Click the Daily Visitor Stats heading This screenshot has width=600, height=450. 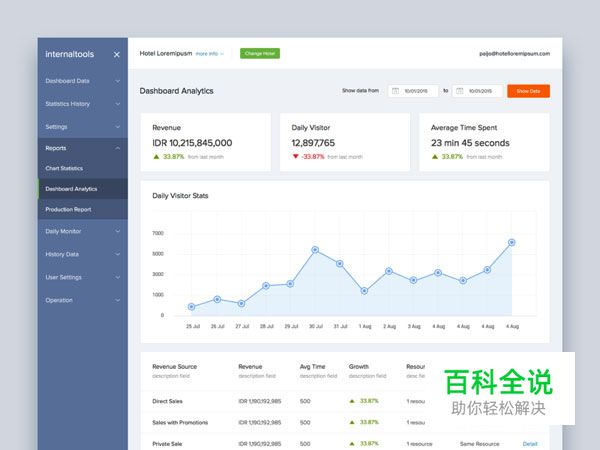pyautogui.click(x=180, y=196)
